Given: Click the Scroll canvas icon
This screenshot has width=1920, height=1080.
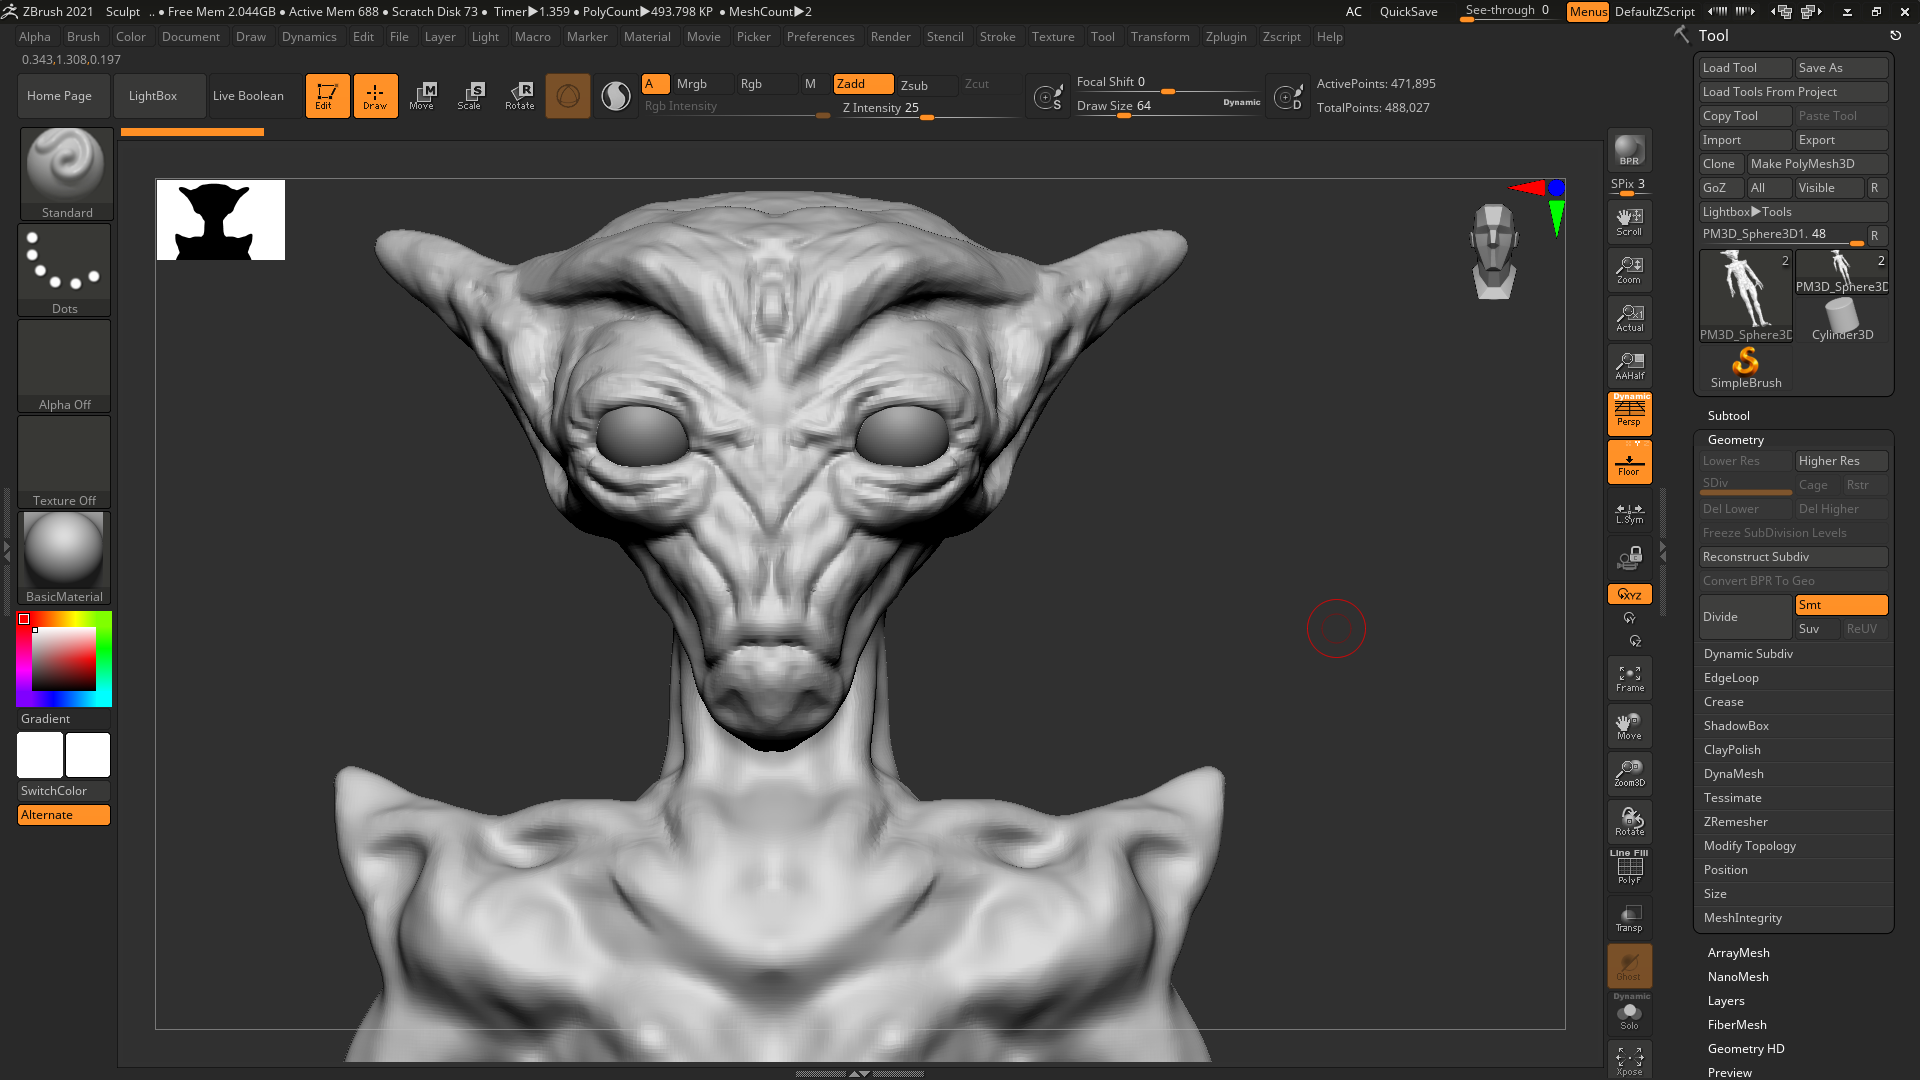Looking at the screenshot, I should pos(1629,222).
